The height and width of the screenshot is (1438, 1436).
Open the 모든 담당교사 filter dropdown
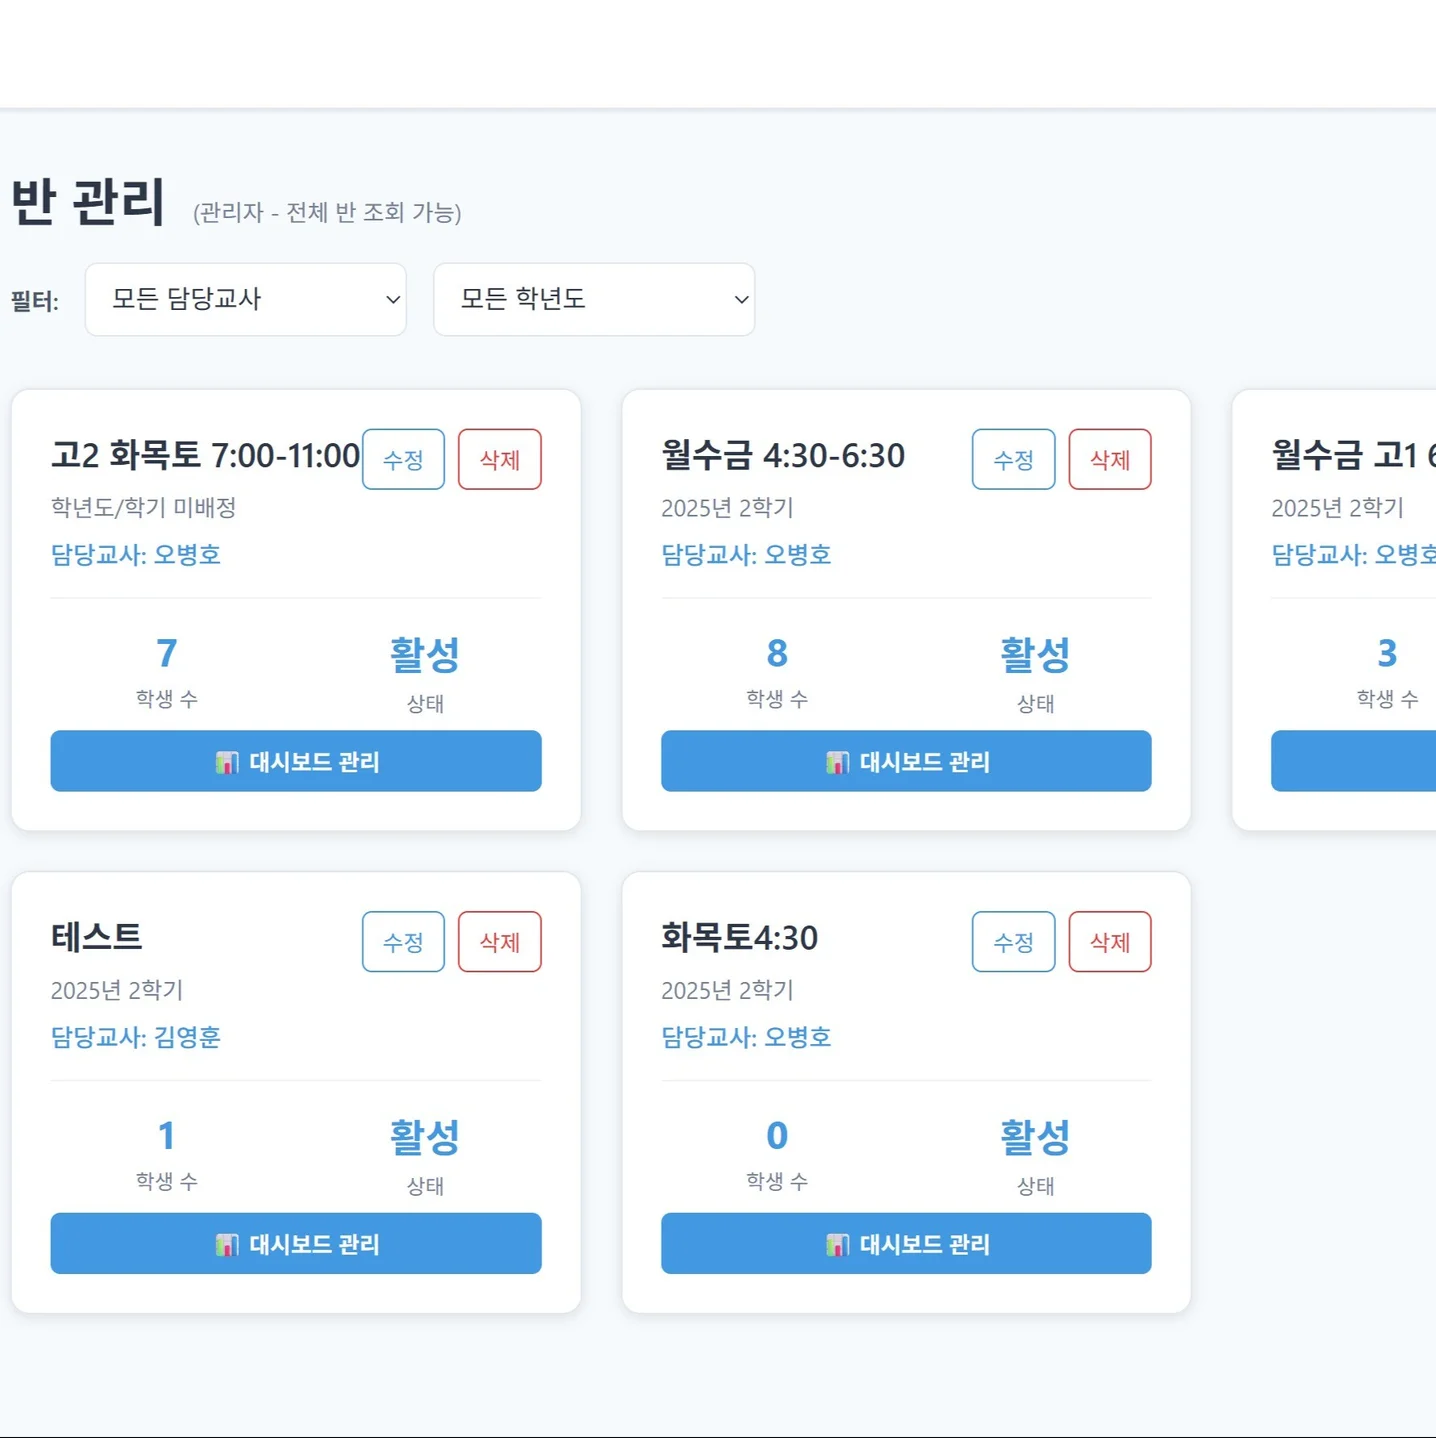point(245,299)
